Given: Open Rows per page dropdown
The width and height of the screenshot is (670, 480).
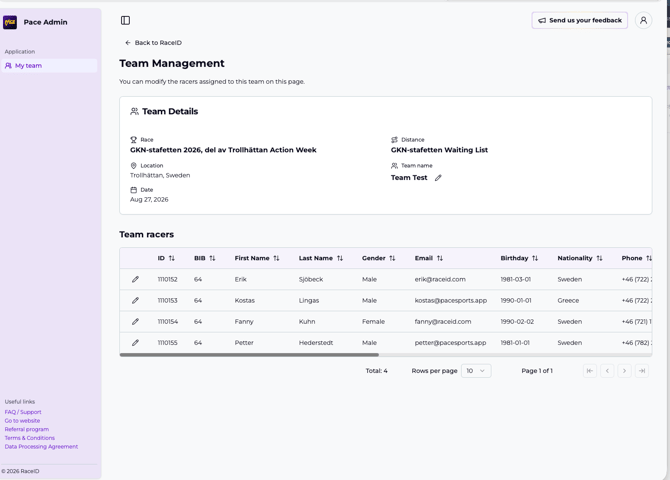Looking at the screenshot, I should click(476, 371).
